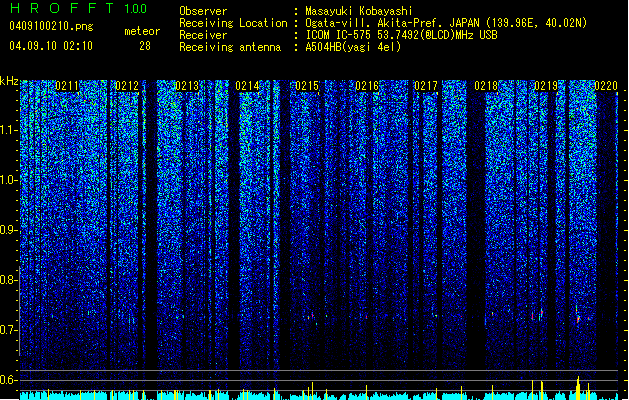Click the meteor count 28
The image size is (629, 400).
click(145, 46)
